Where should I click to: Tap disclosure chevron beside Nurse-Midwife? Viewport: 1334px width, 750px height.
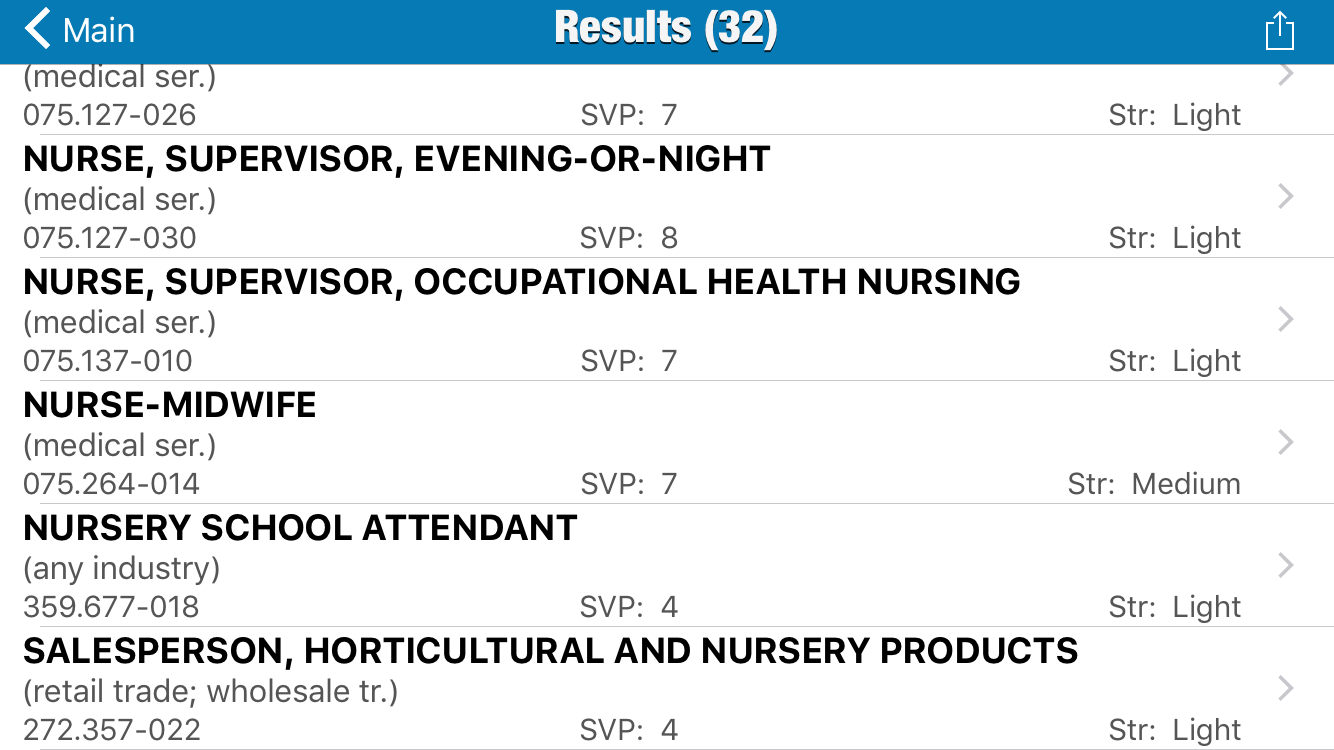pyautogui.click(x=1286, y=443)
